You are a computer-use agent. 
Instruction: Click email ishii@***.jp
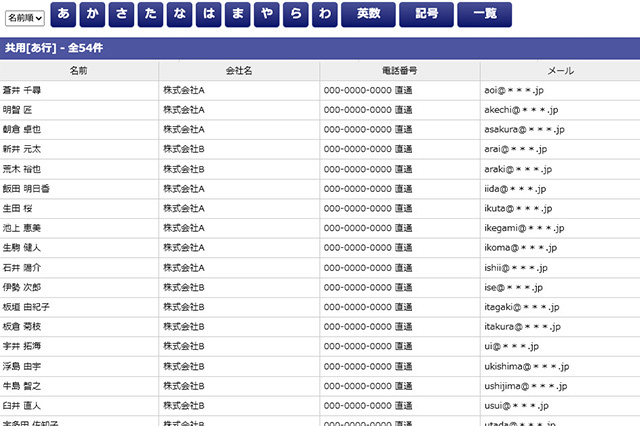click(x=516, y=268)
